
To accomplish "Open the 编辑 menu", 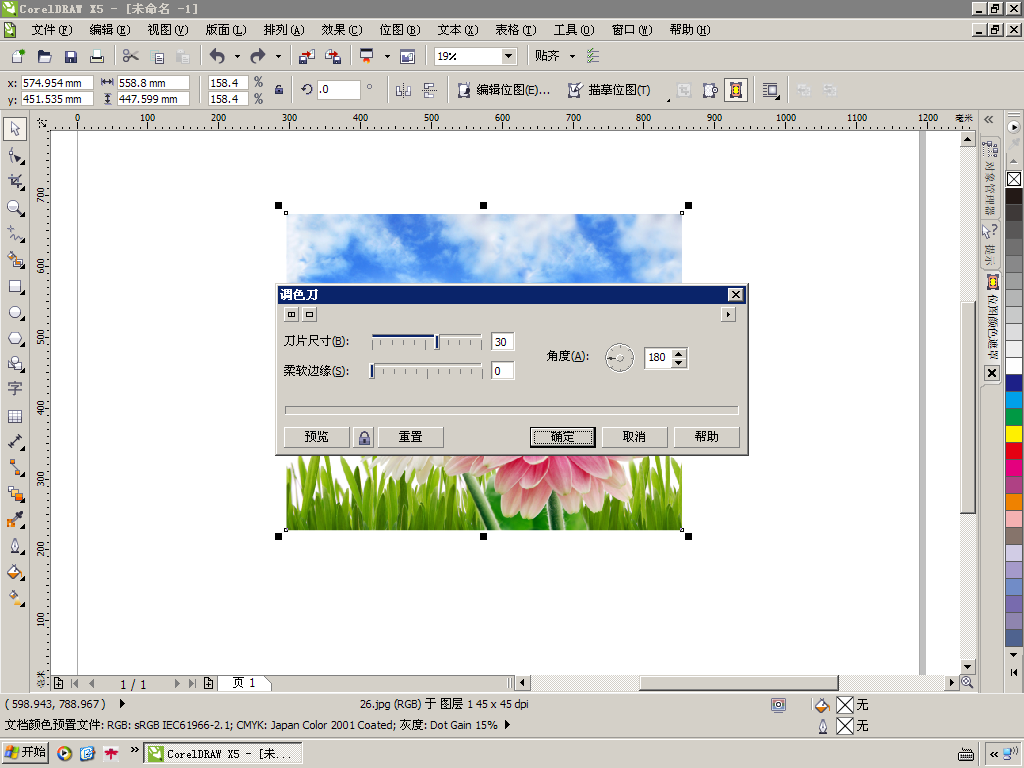I will point(110,30).
